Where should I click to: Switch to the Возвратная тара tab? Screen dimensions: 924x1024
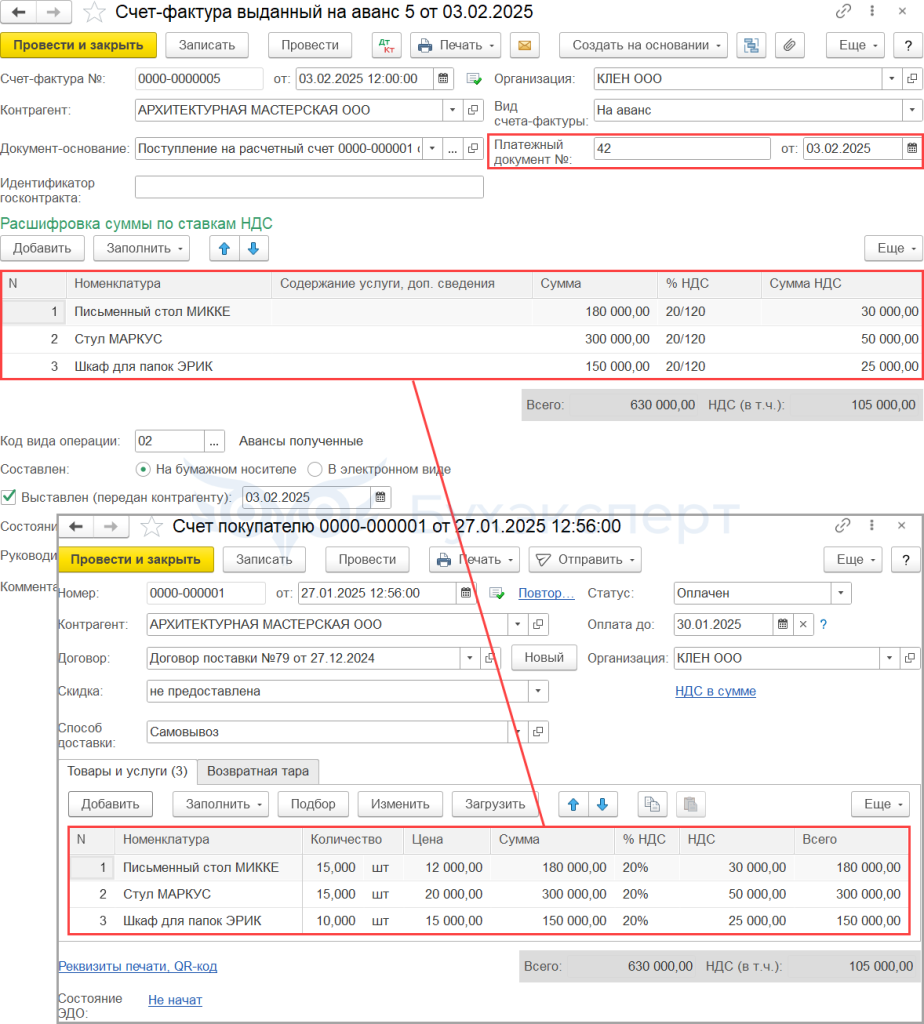click(x=258, y=771)
